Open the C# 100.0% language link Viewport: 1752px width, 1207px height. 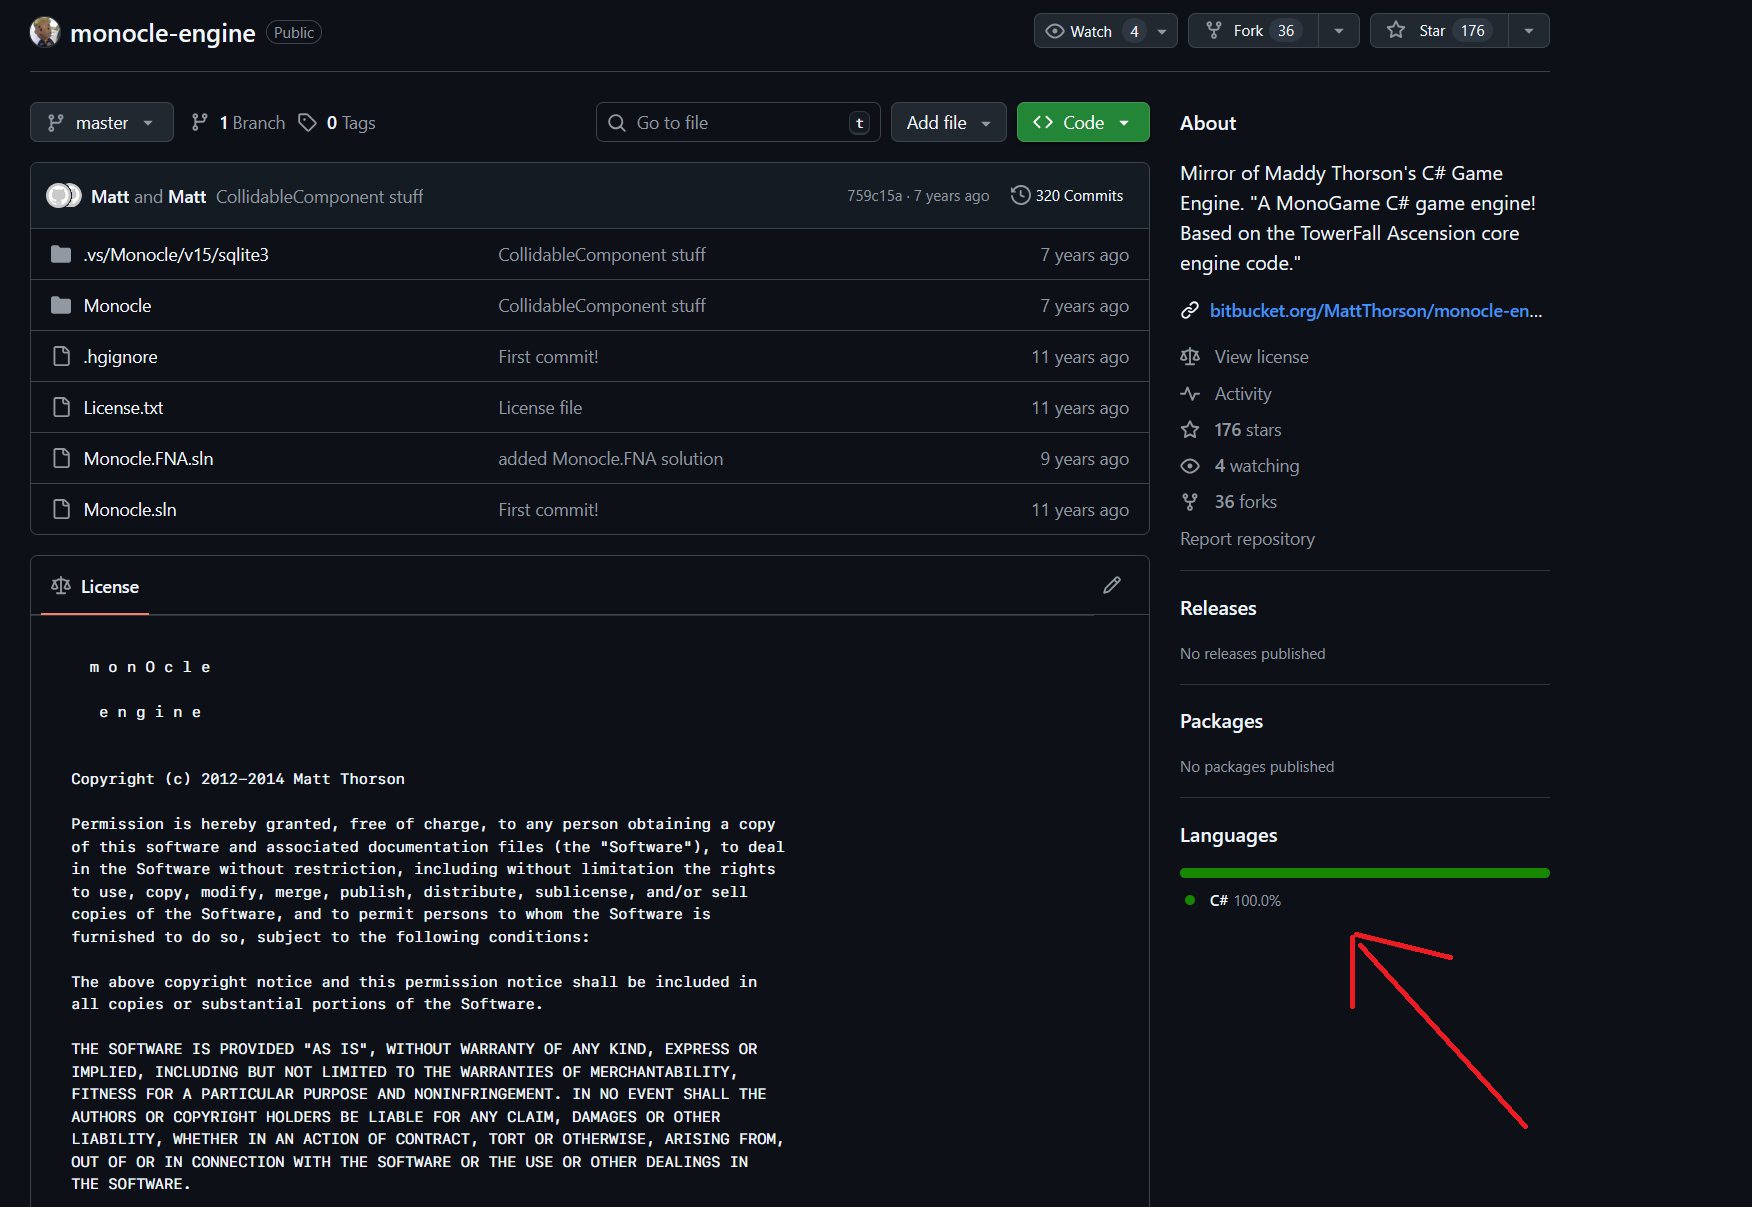1245,901
